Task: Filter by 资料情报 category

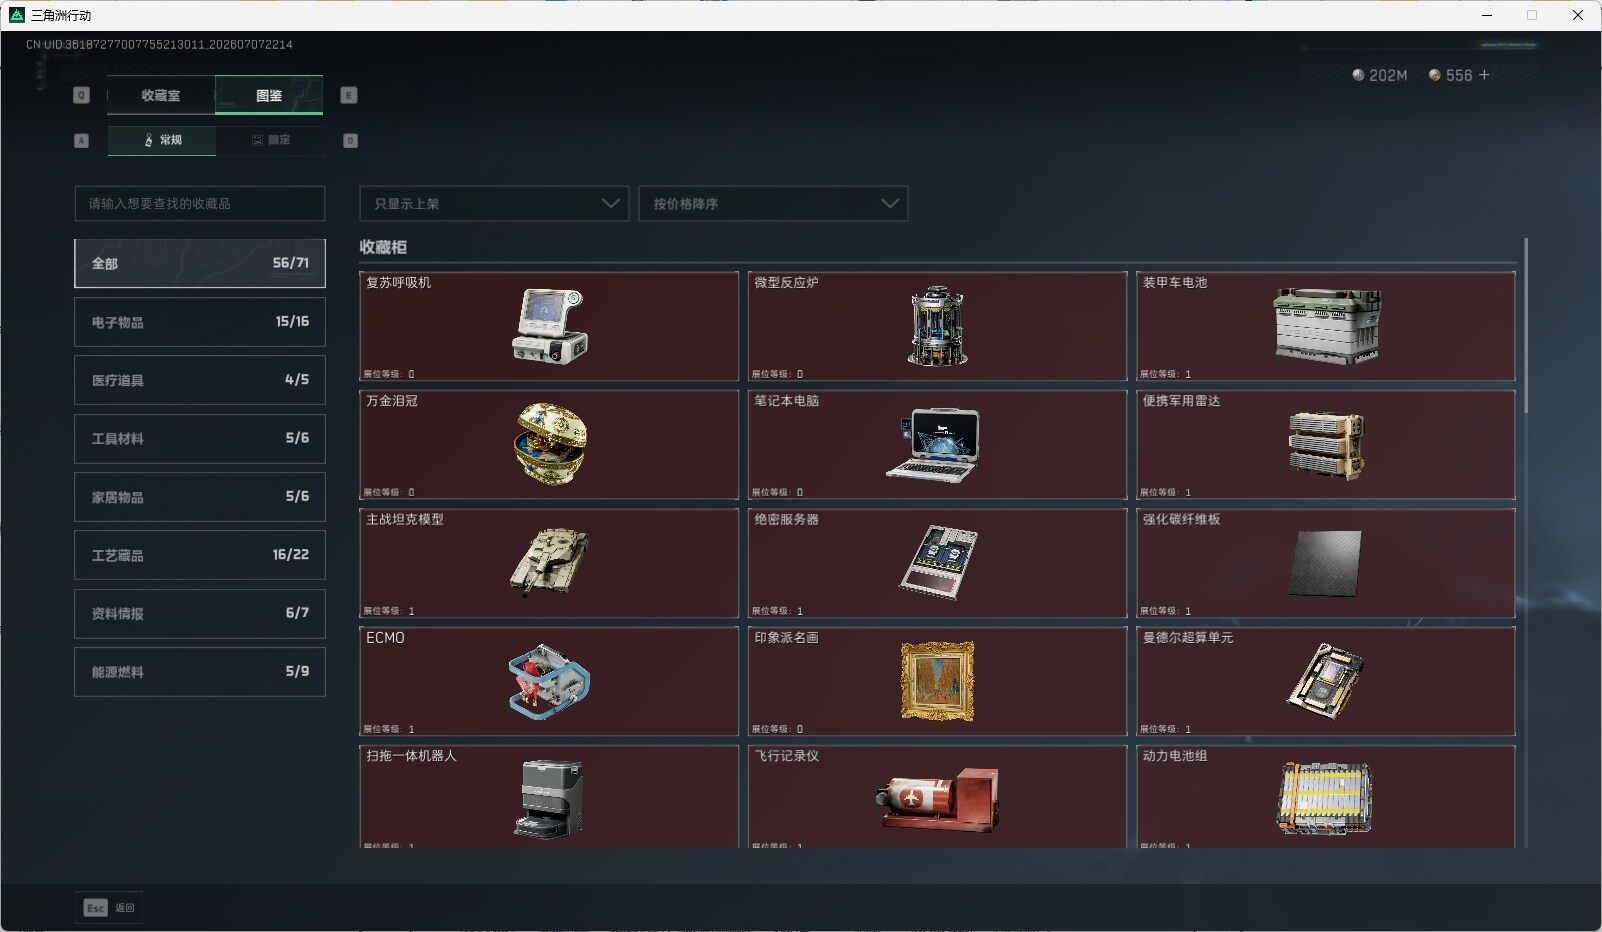Action: [200, 613]
